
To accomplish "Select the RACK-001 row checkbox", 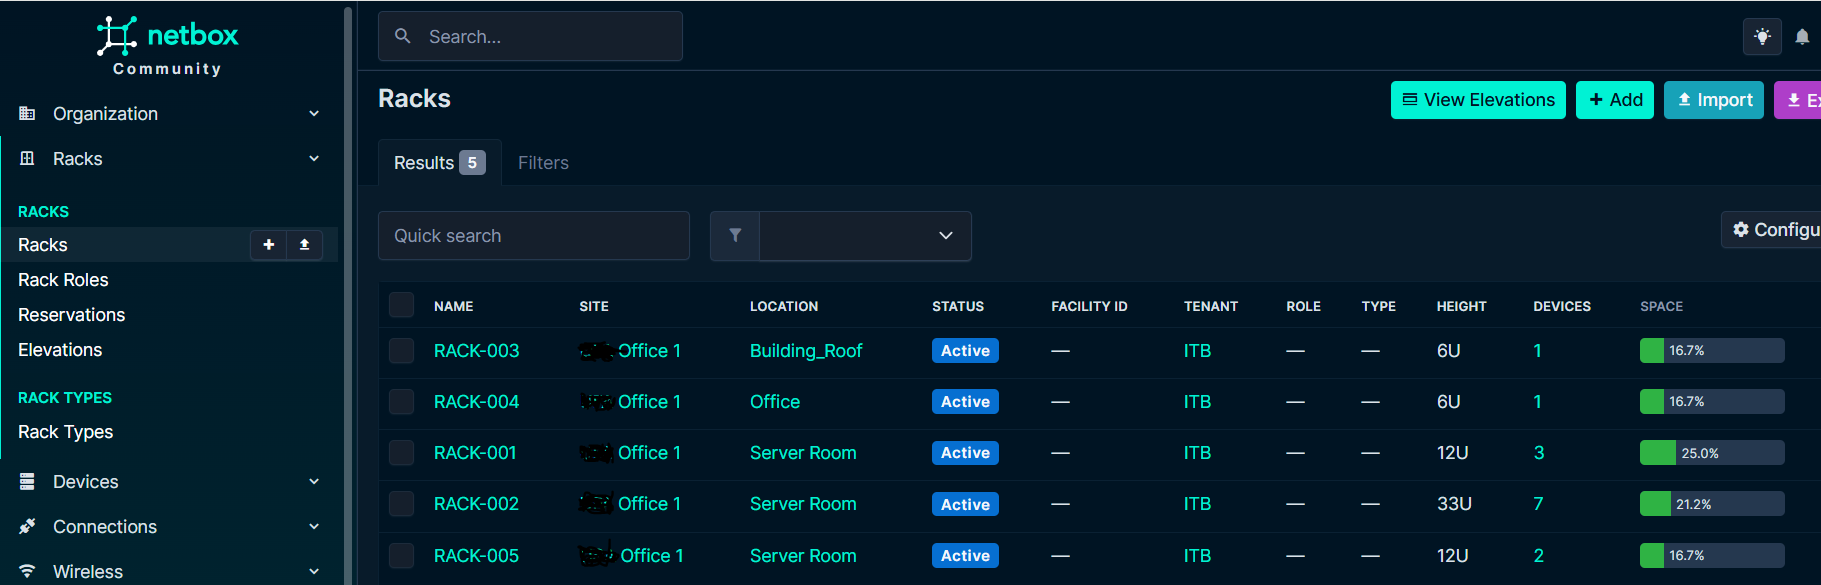I will [x=401, y=453].
